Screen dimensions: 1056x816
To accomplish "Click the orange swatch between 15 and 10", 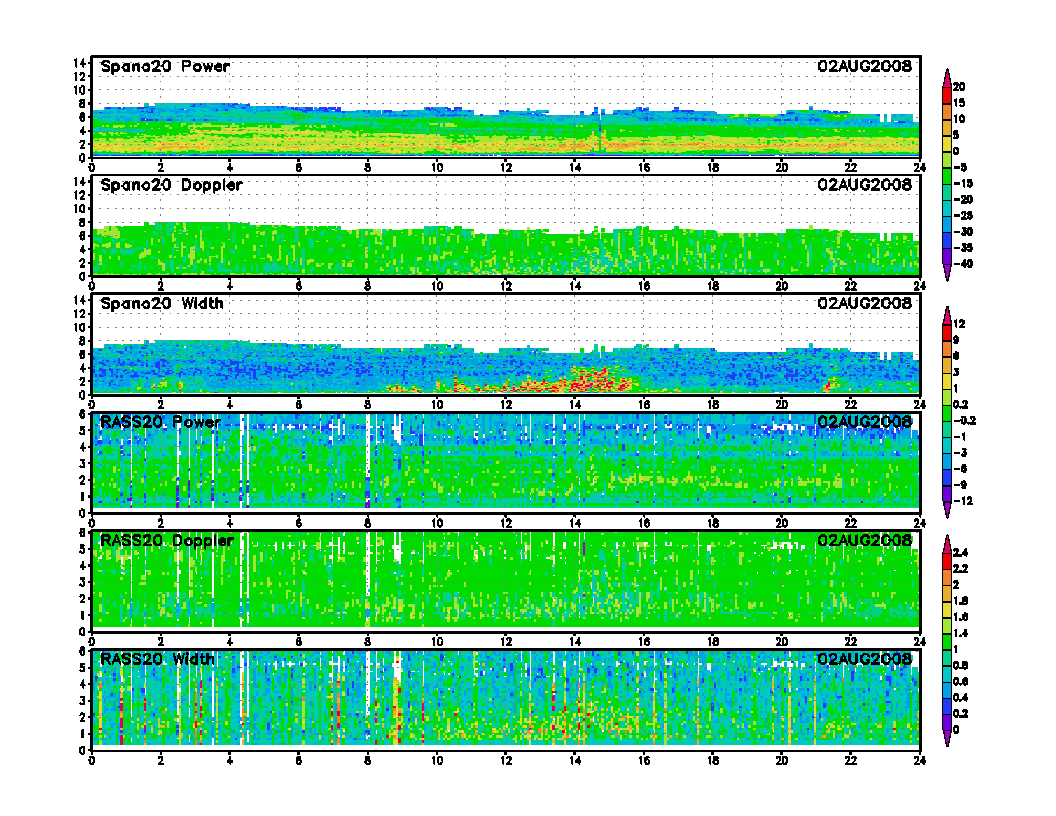I will [947, 111].
